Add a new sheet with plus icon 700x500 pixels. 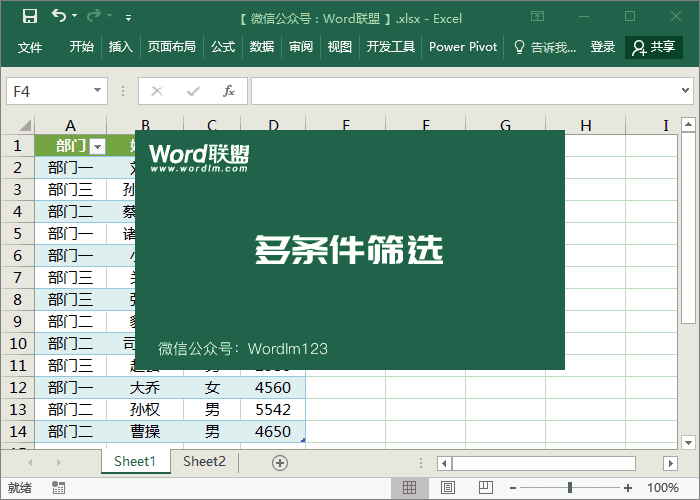click(280, 462)
